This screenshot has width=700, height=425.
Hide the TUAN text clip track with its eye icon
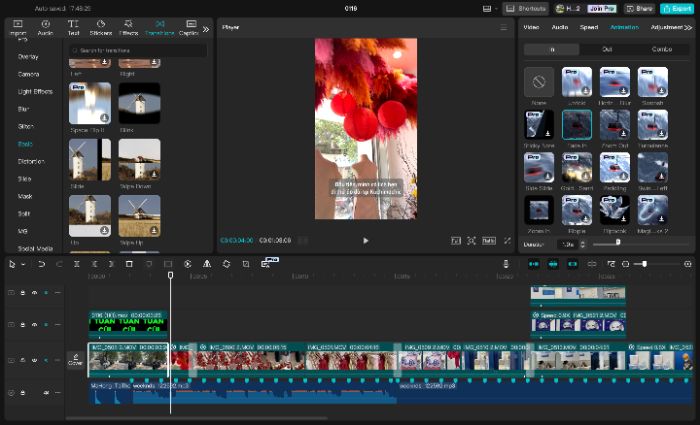click(x=34, y=325)
